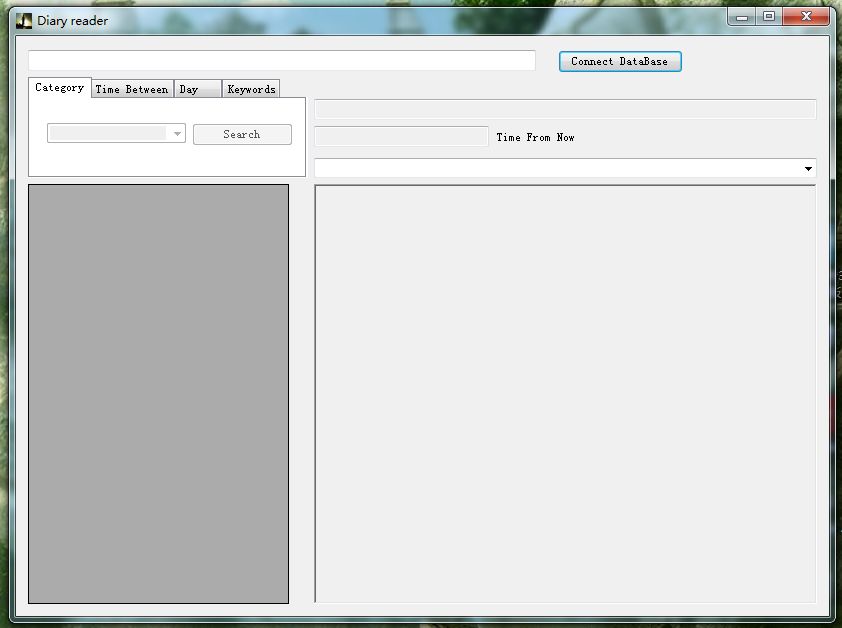Switch to the Time Between tab
Screen dimensions: 842x628
point(132,89)
